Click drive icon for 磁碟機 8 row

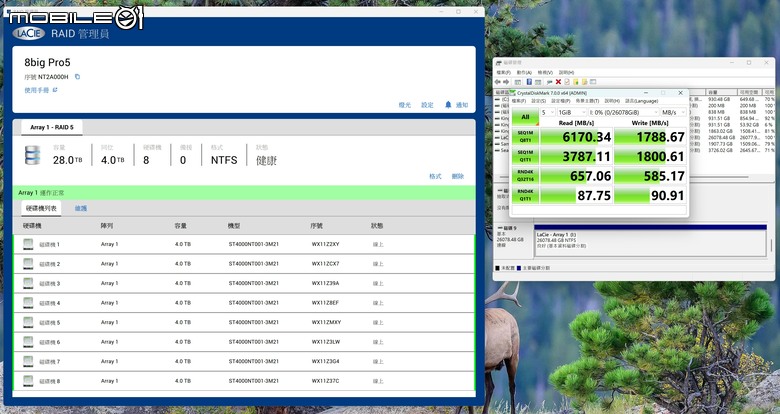coord(28,381)
